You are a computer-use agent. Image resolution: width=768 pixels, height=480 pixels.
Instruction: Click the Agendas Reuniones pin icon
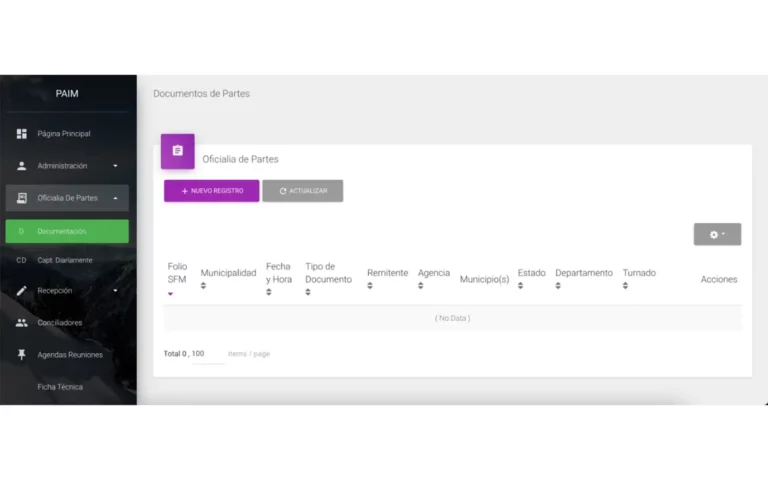tap(22, 355)
